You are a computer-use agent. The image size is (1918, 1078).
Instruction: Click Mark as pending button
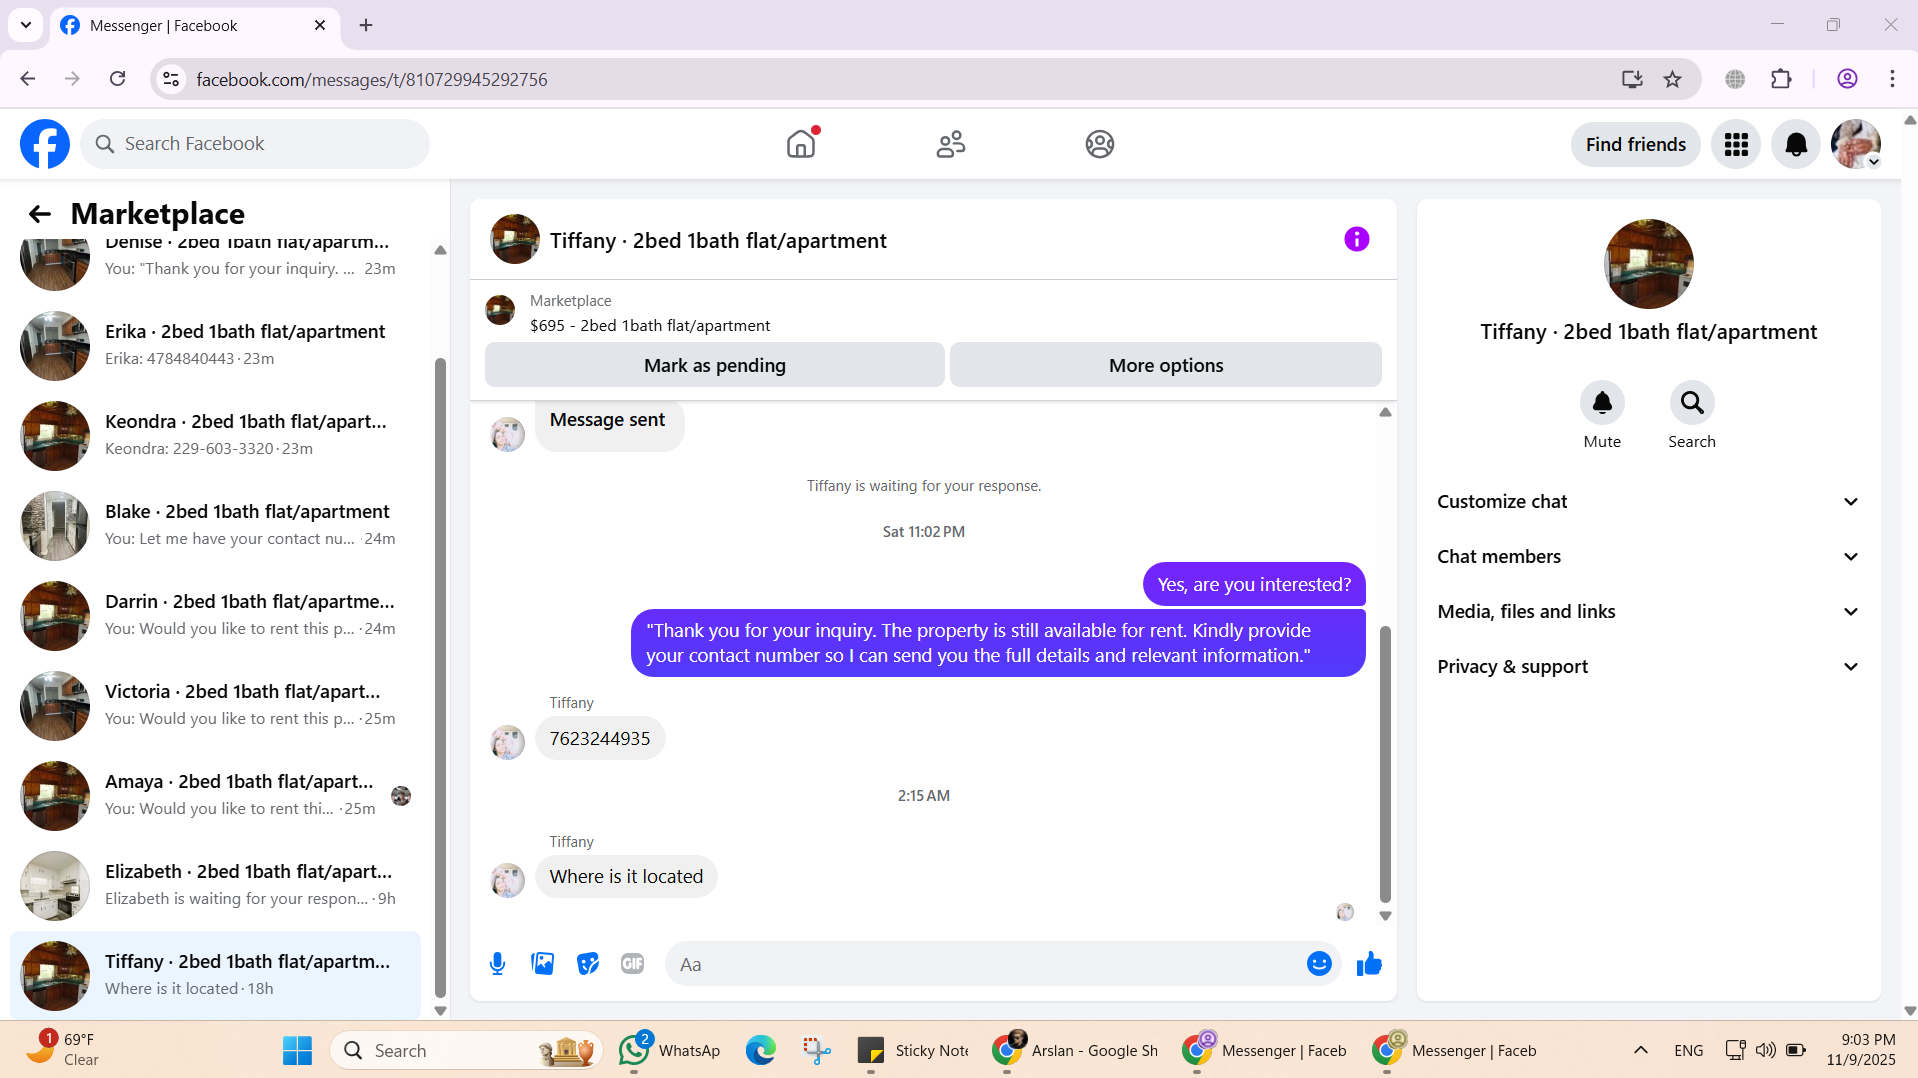pyautogui.click(x=714, y=365)
